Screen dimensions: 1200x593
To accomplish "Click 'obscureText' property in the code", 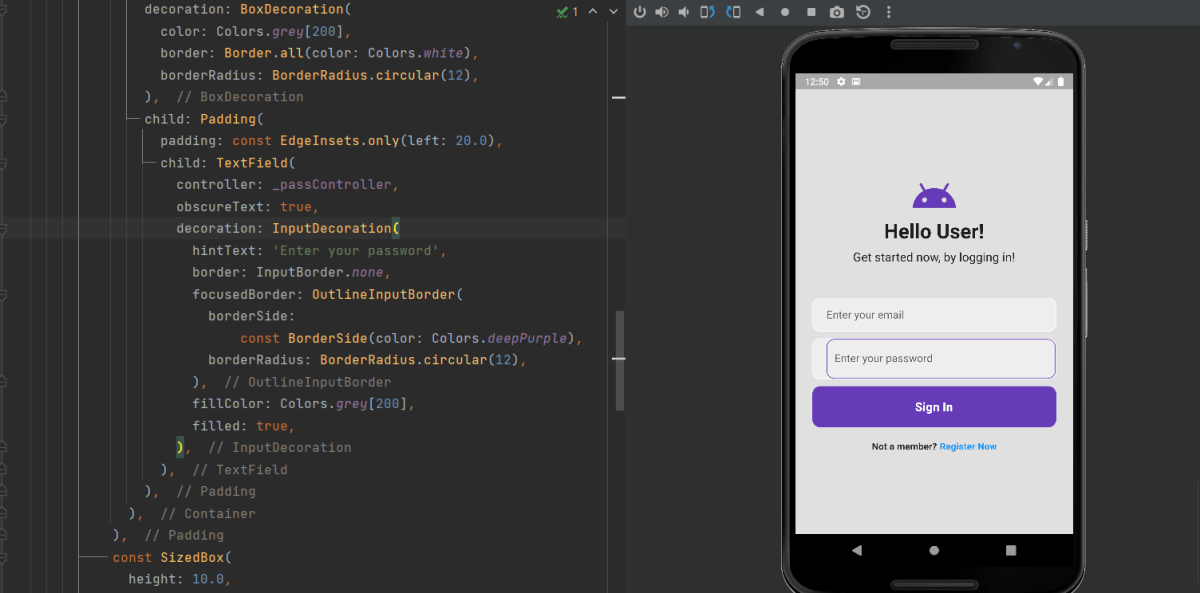I will (x=220, y=207).
